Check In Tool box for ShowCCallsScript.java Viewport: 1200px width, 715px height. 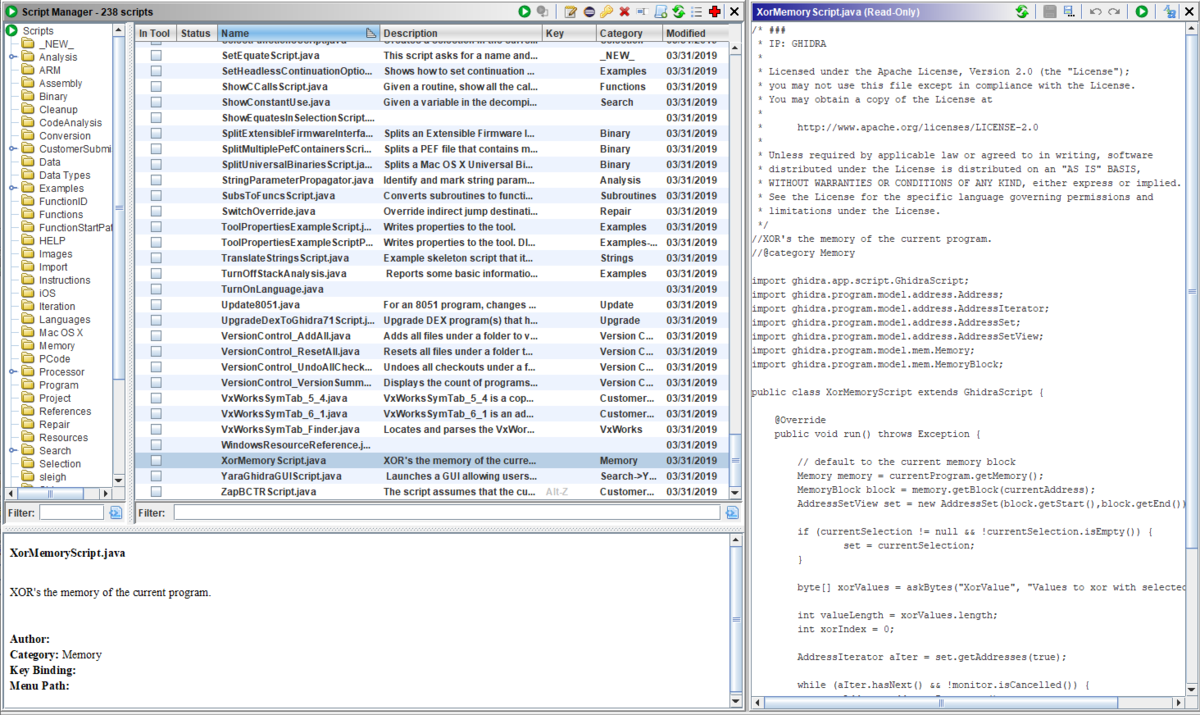[156, 87]
